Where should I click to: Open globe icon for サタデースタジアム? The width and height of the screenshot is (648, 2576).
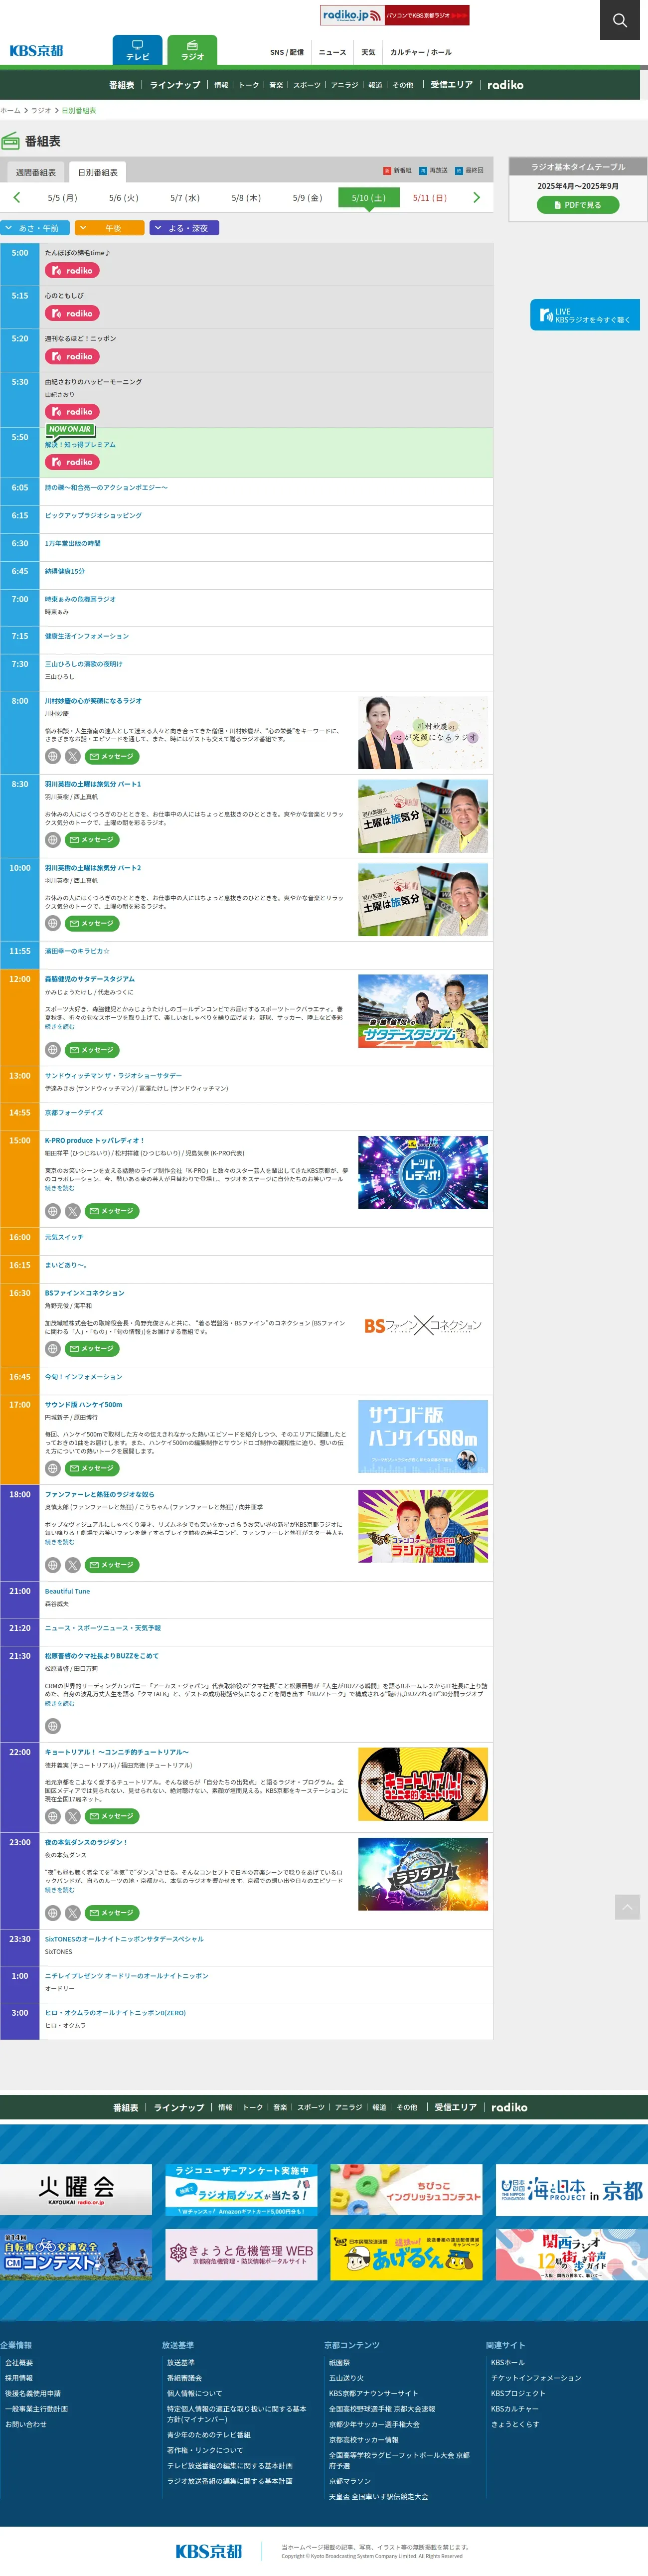coord(53,1050)
